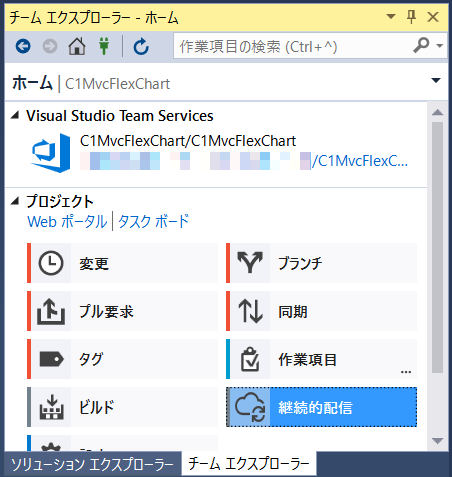Click the cloud sync icon
This screenshot has height=477, width=452.
pos(250,407)
